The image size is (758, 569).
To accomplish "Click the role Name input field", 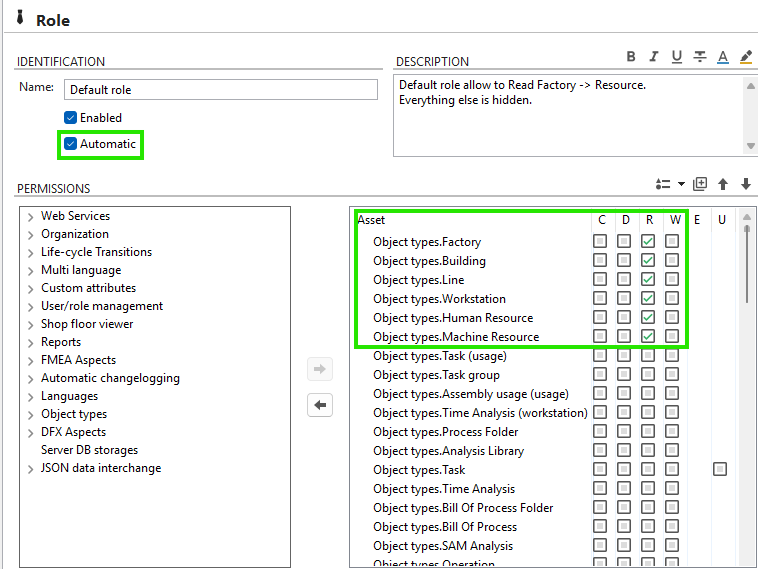I will (x=221, y=90).
